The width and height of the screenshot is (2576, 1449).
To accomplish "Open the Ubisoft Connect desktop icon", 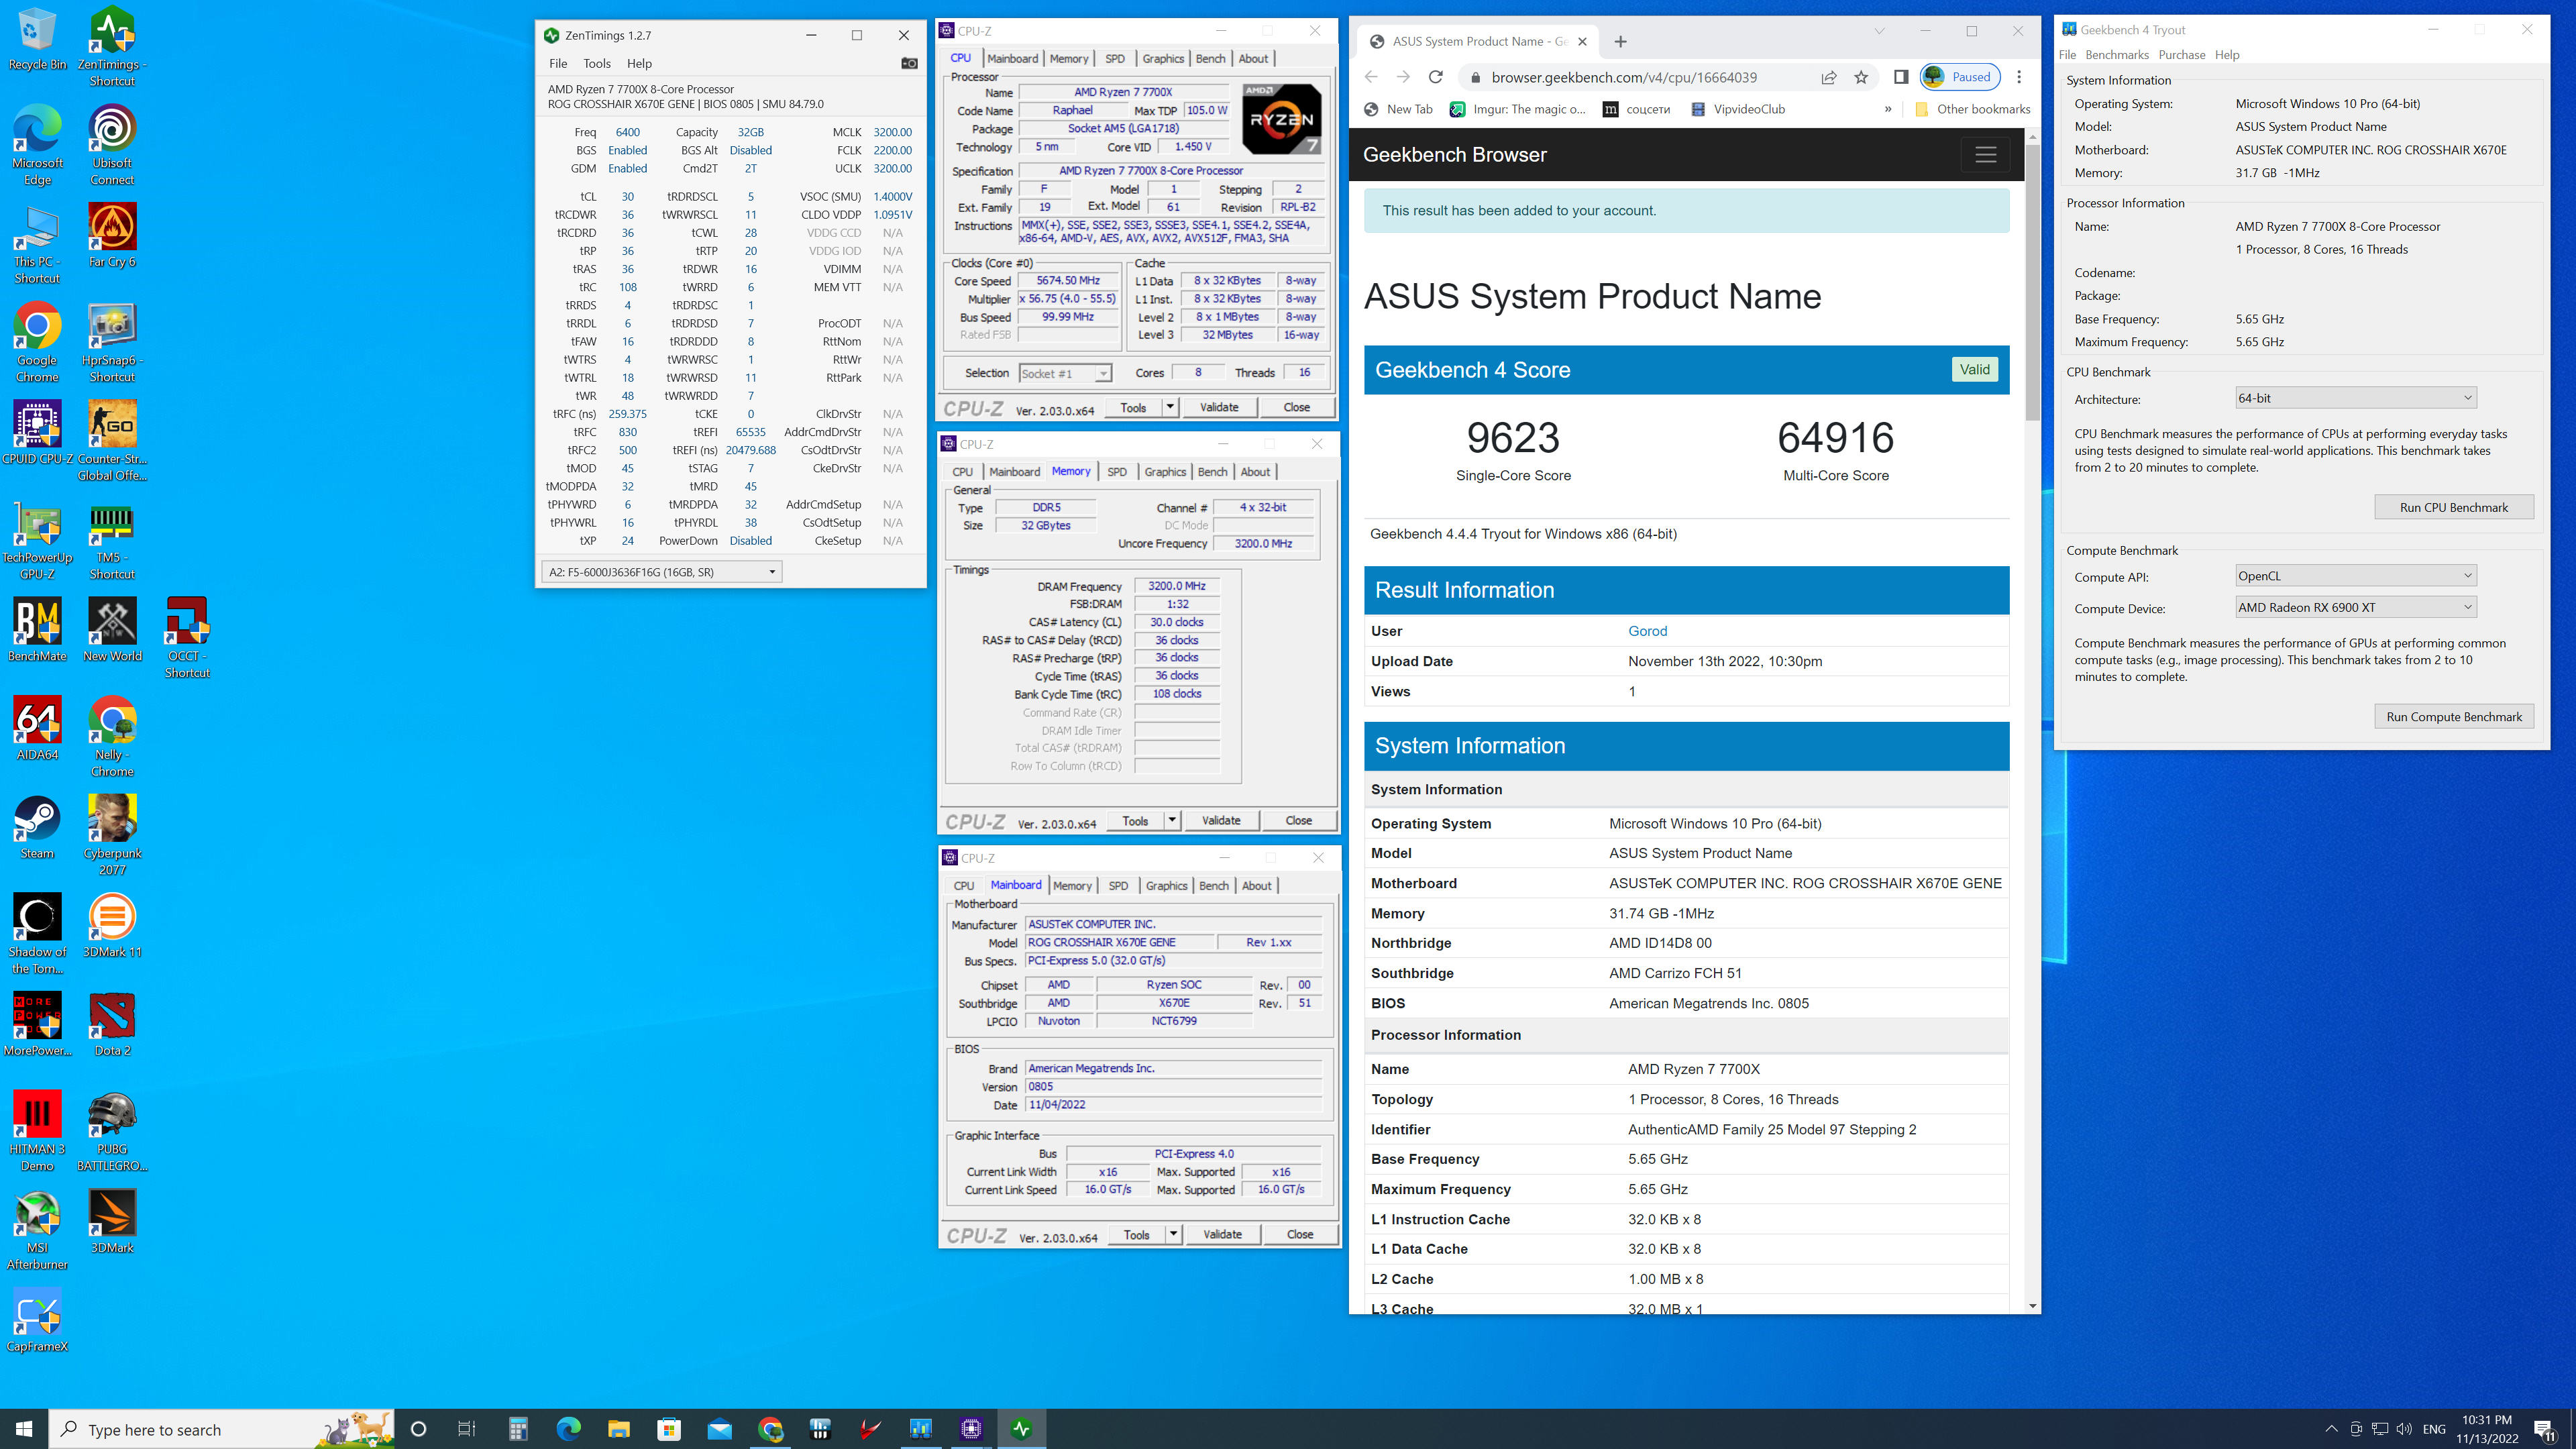I will (x=112, y=145).
